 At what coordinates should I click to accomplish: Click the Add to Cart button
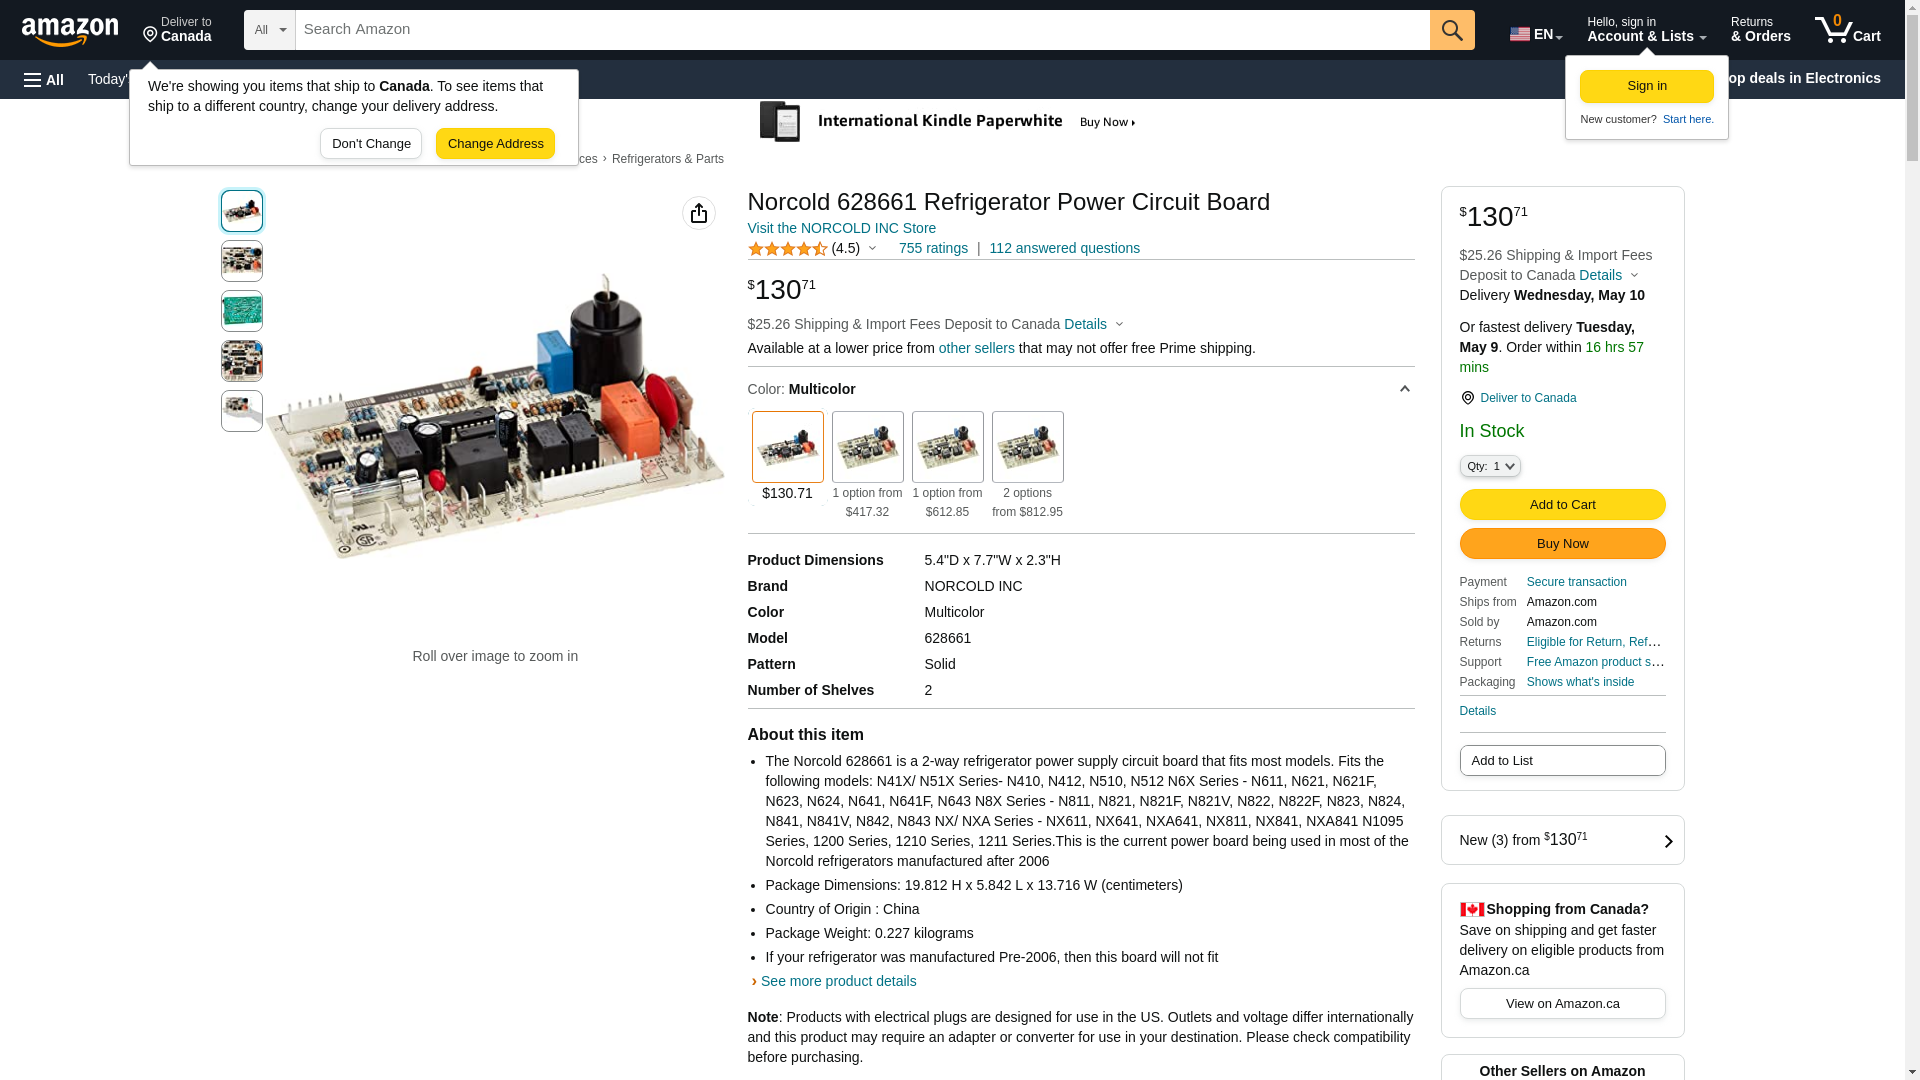[1562, 505]
